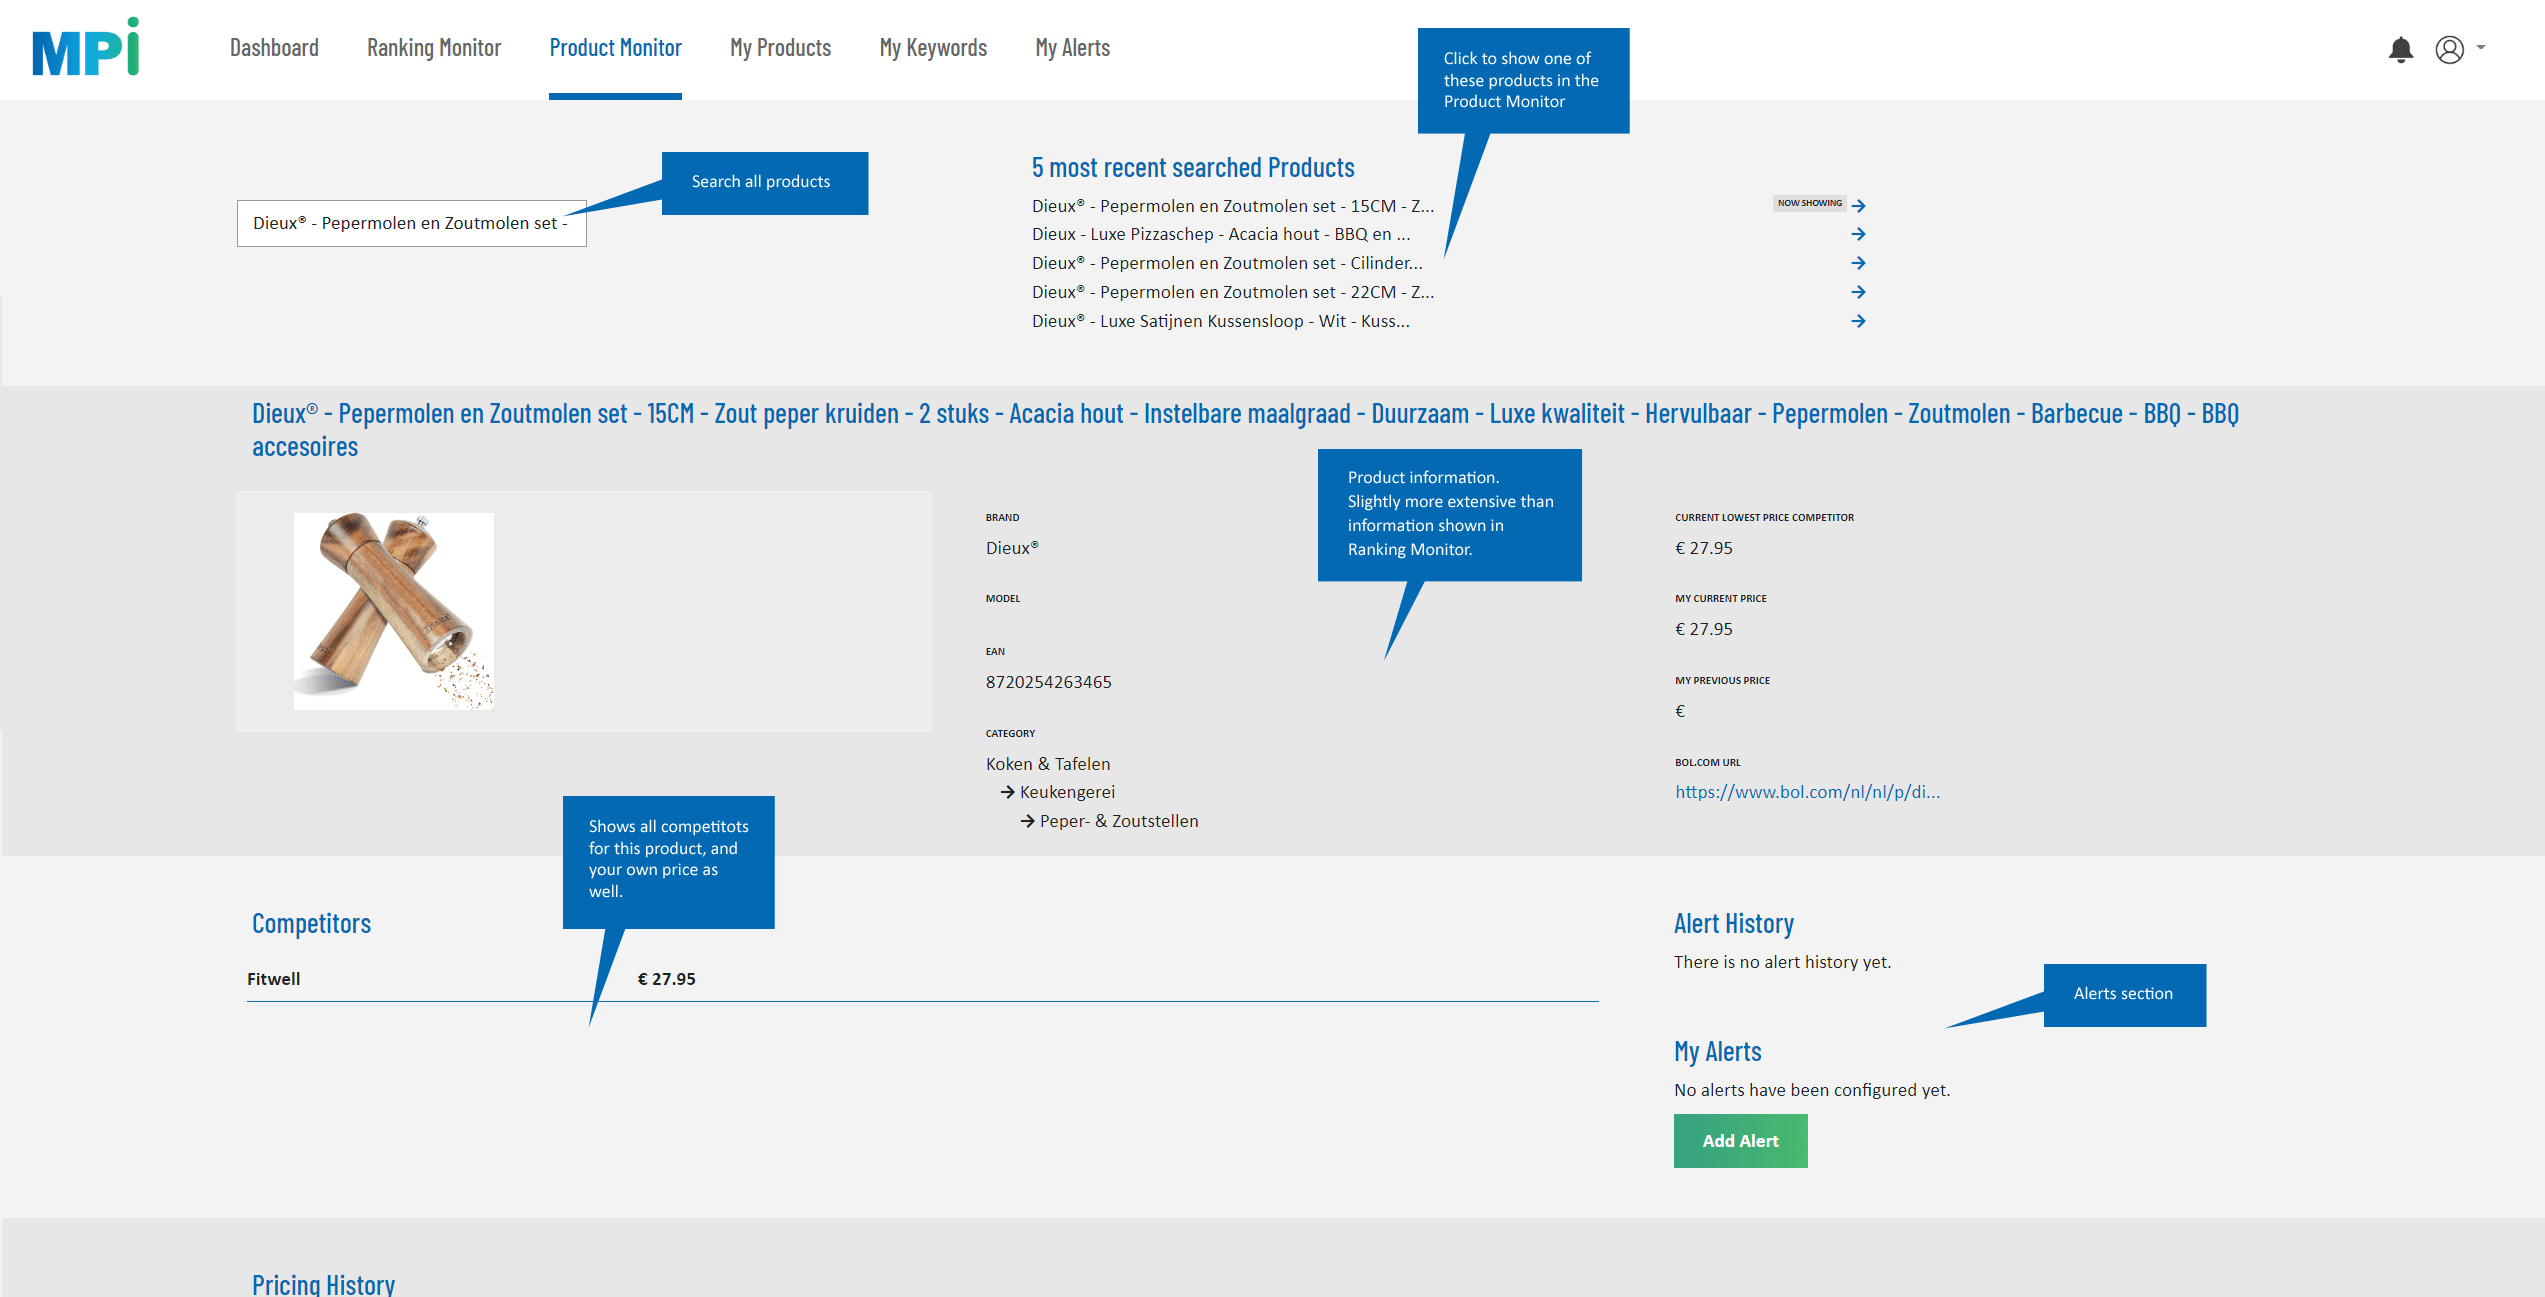Viewport: 2545px width, 1297px height.
Task: Expand account dropdown caret beside avatar
Action: click(2481, 47)
